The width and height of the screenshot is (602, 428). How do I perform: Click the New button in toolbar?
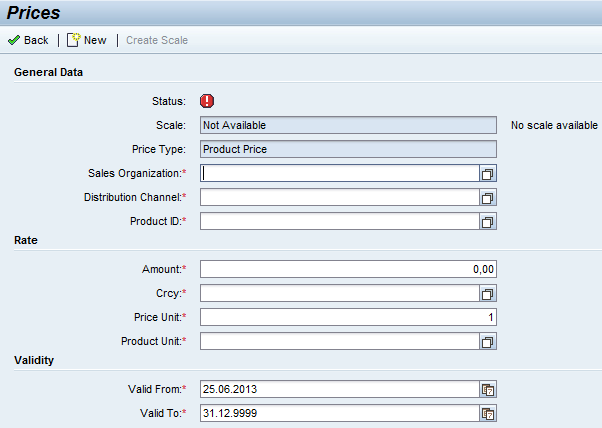(x=87, y=40)
